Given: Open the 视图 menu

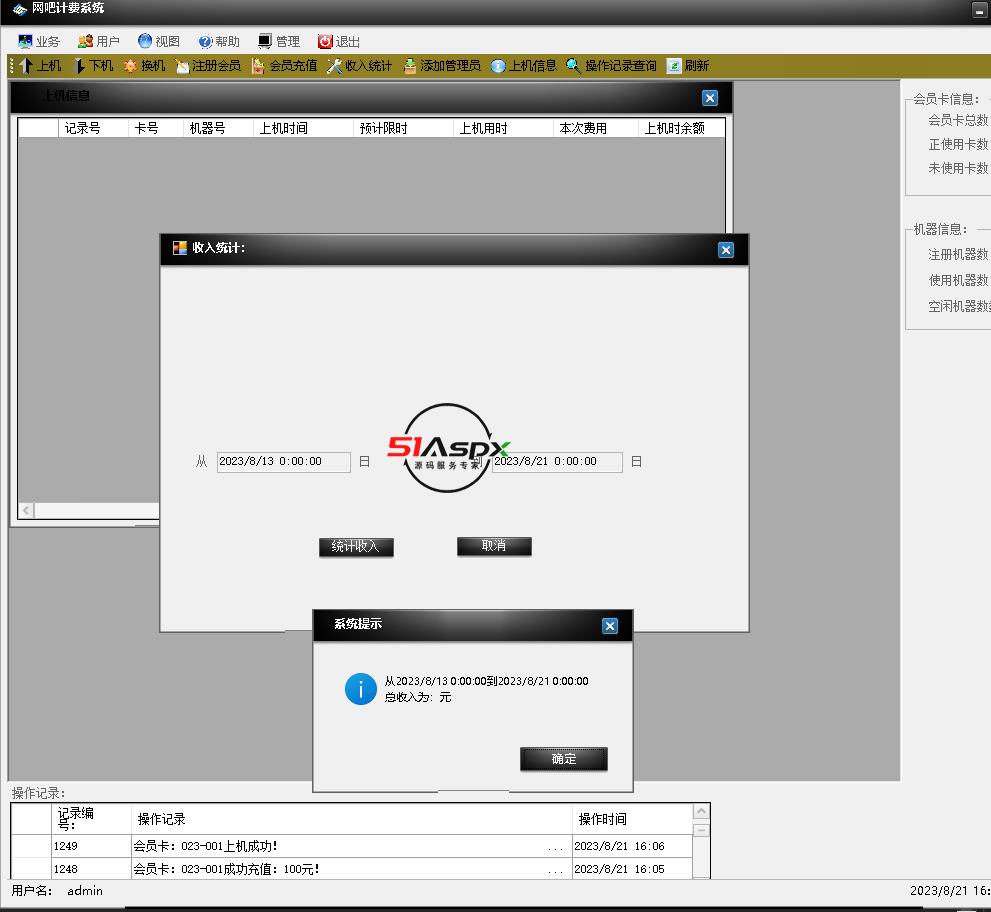Looking at the screenshot, I should click(159, 42).
